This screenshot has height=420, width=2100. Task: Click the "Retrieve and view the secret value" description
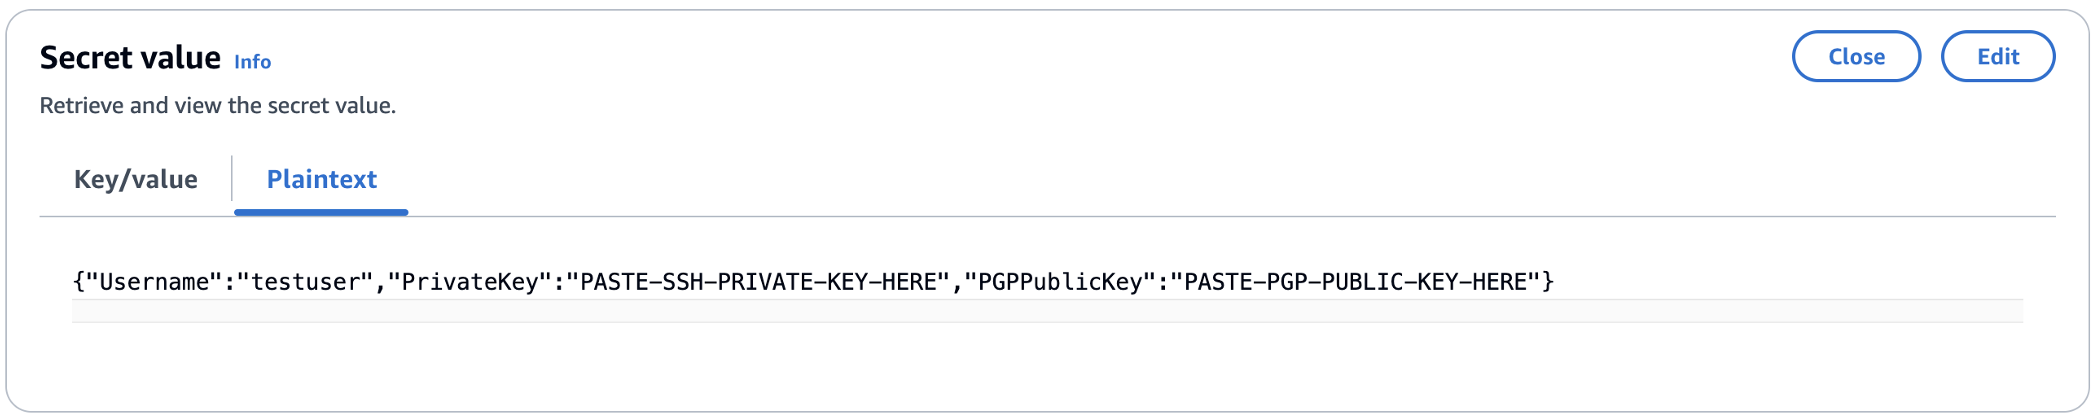click(218, 106)
